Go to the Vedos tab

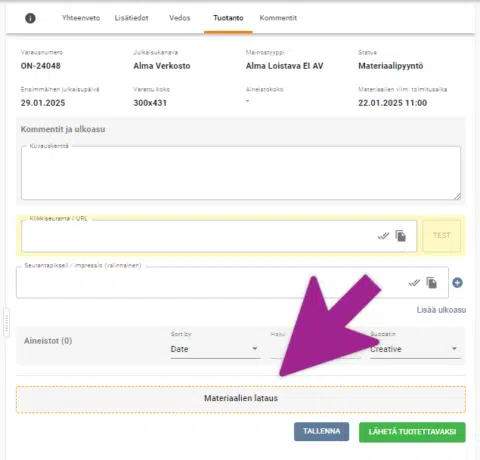[x=180, y=18]
